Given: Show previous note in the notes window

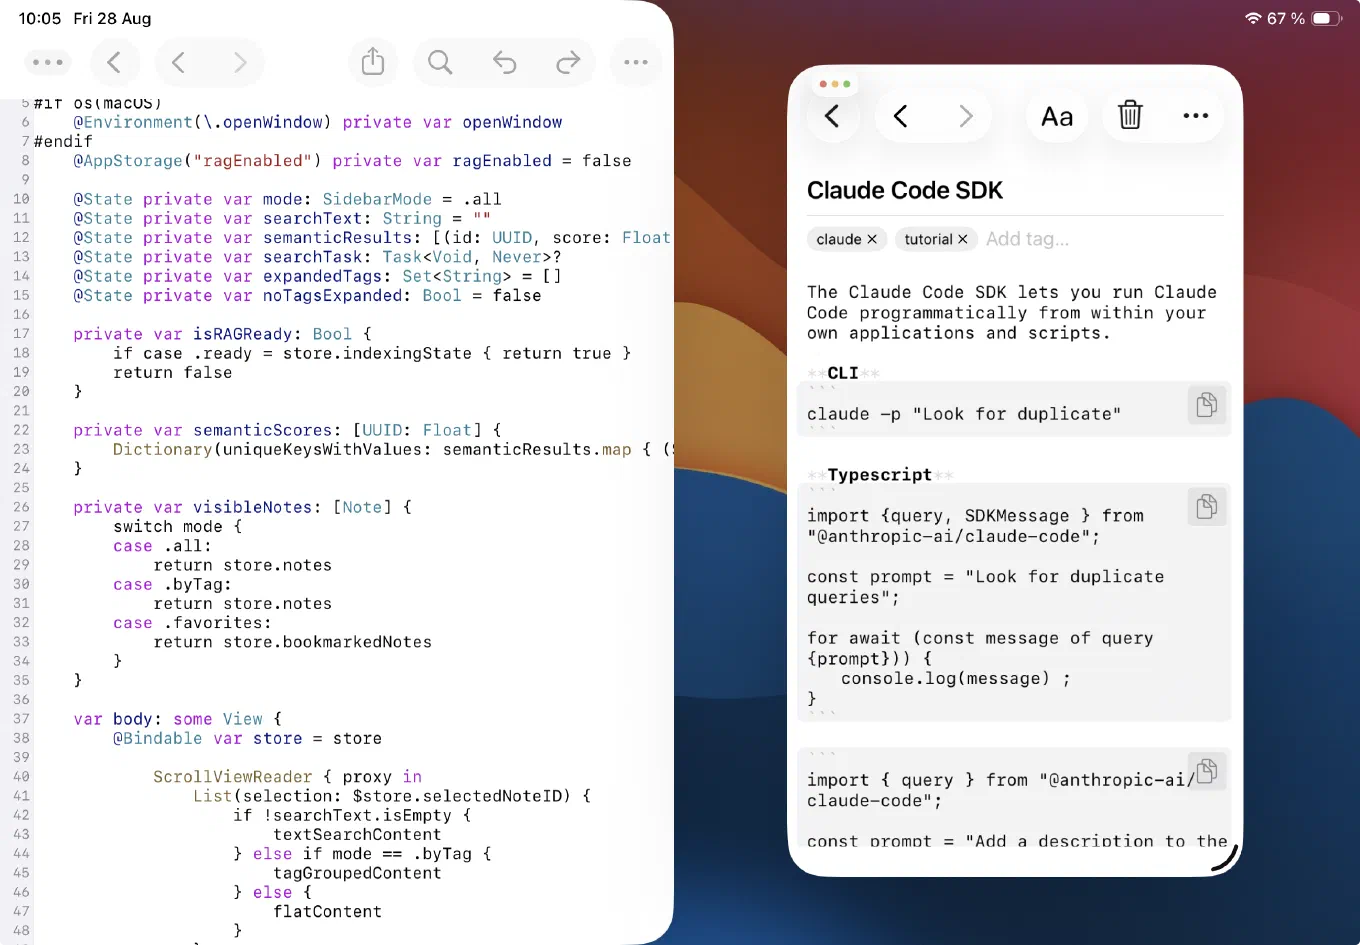Looking at the screenshot, I should [900, 116].
